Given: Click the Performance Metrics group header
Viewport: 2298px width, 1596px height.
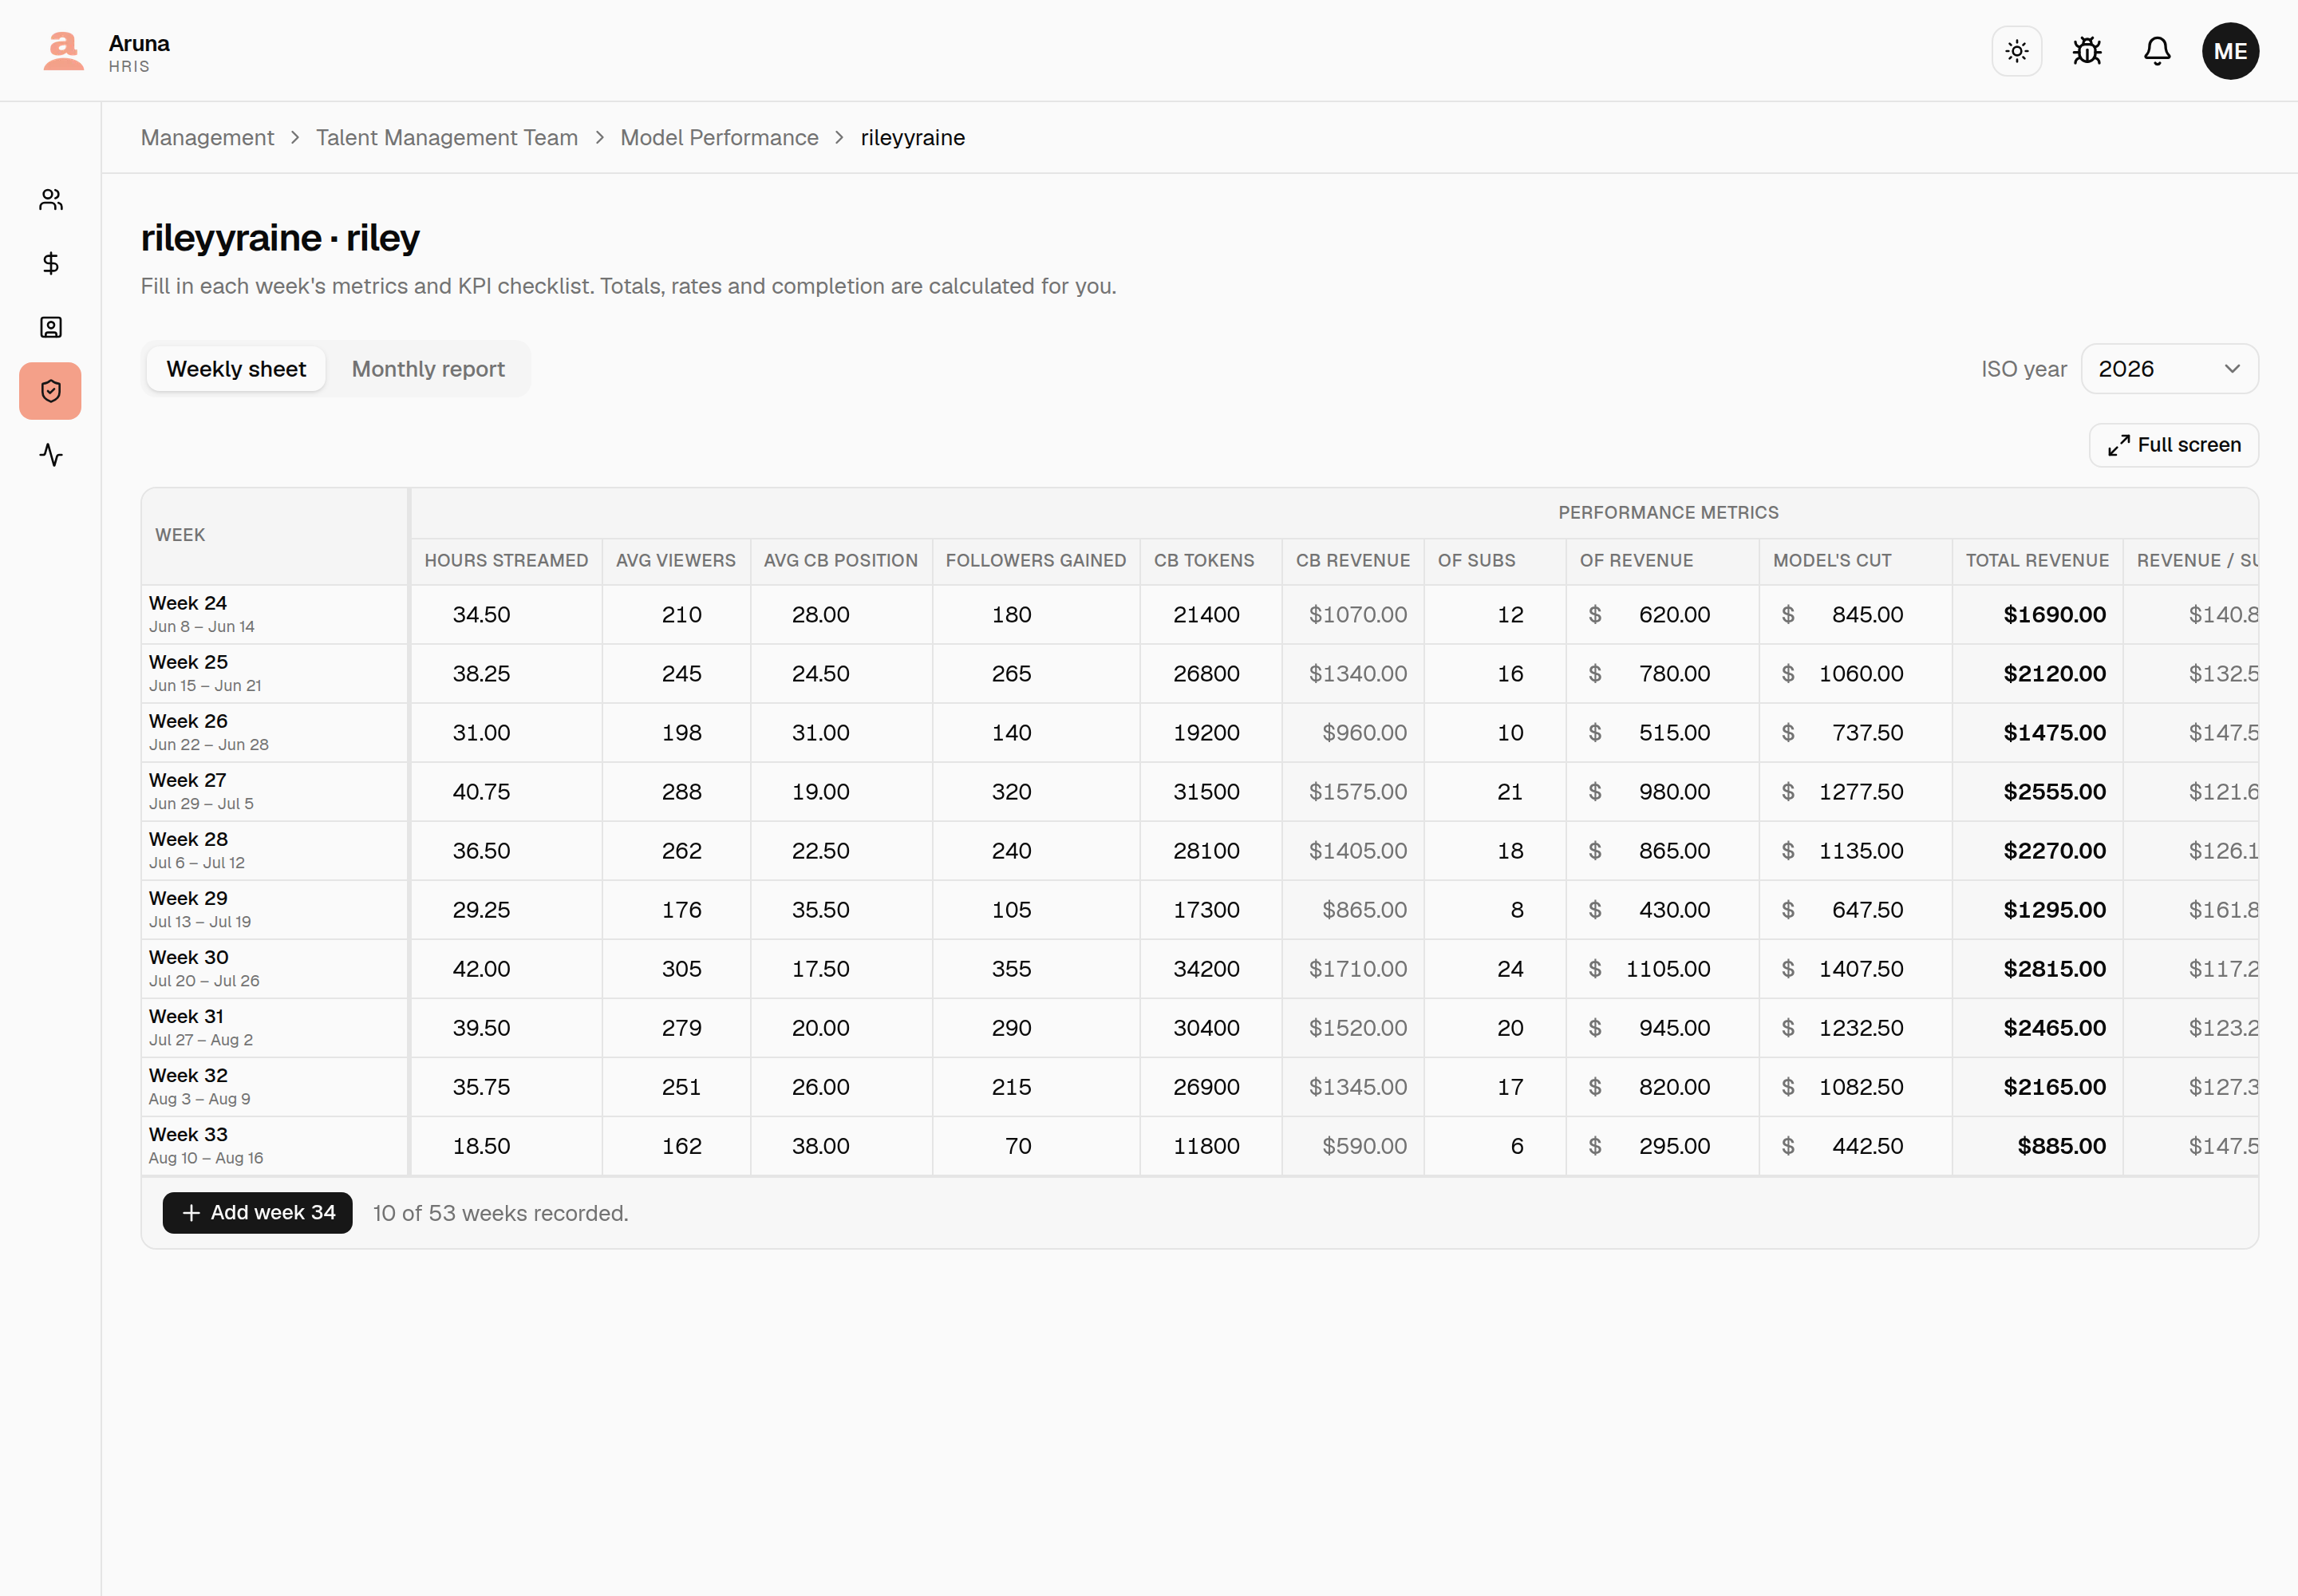Looking at the screenshot, I should click(1668, 513).
